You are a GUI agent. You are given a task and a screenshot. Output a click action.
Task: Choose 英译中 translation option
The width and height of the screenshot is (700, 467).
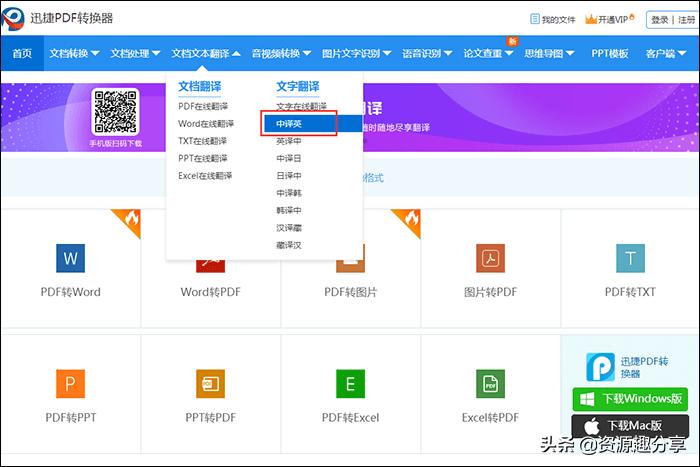289,141
